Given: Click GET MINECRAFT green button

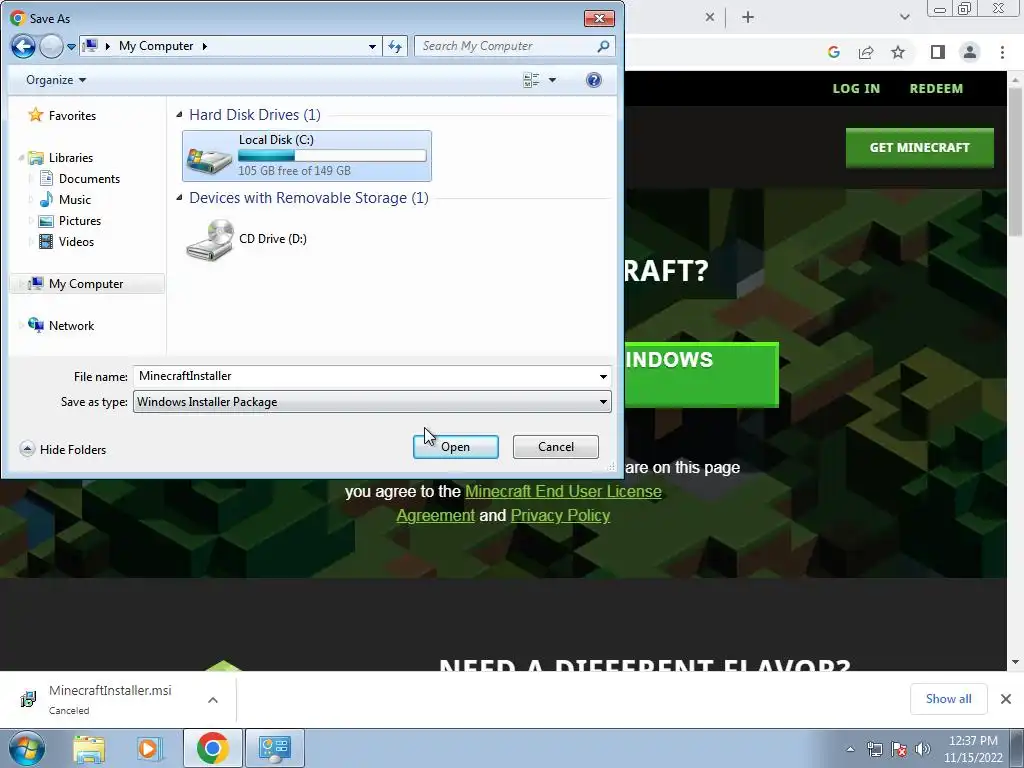Looking at the screenshot, I should coord(920,148).
